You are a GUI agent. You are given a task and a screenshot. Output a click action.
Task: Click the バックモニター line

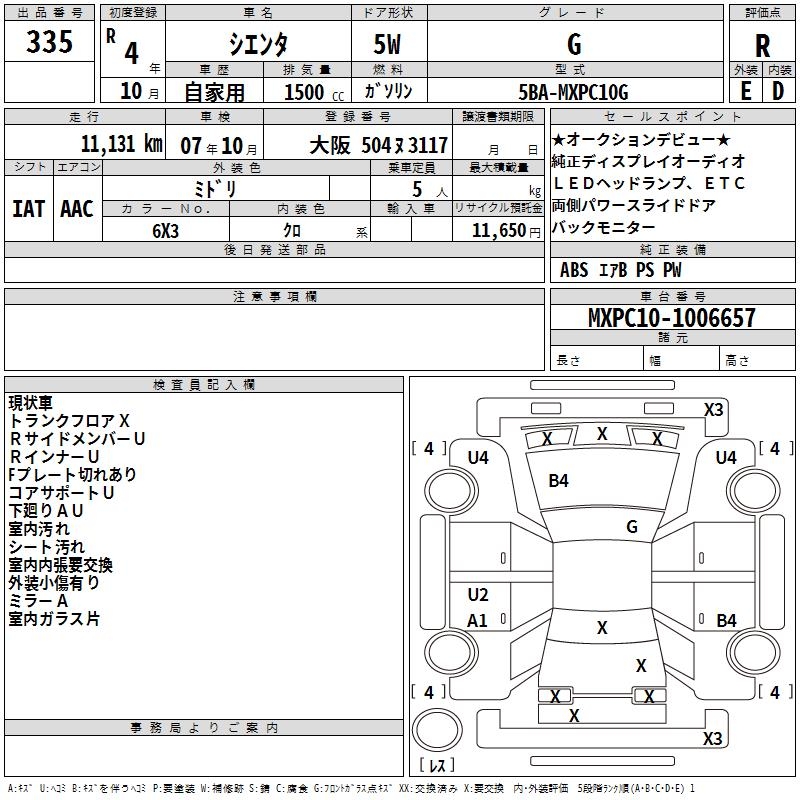click(x=604, y=227)
